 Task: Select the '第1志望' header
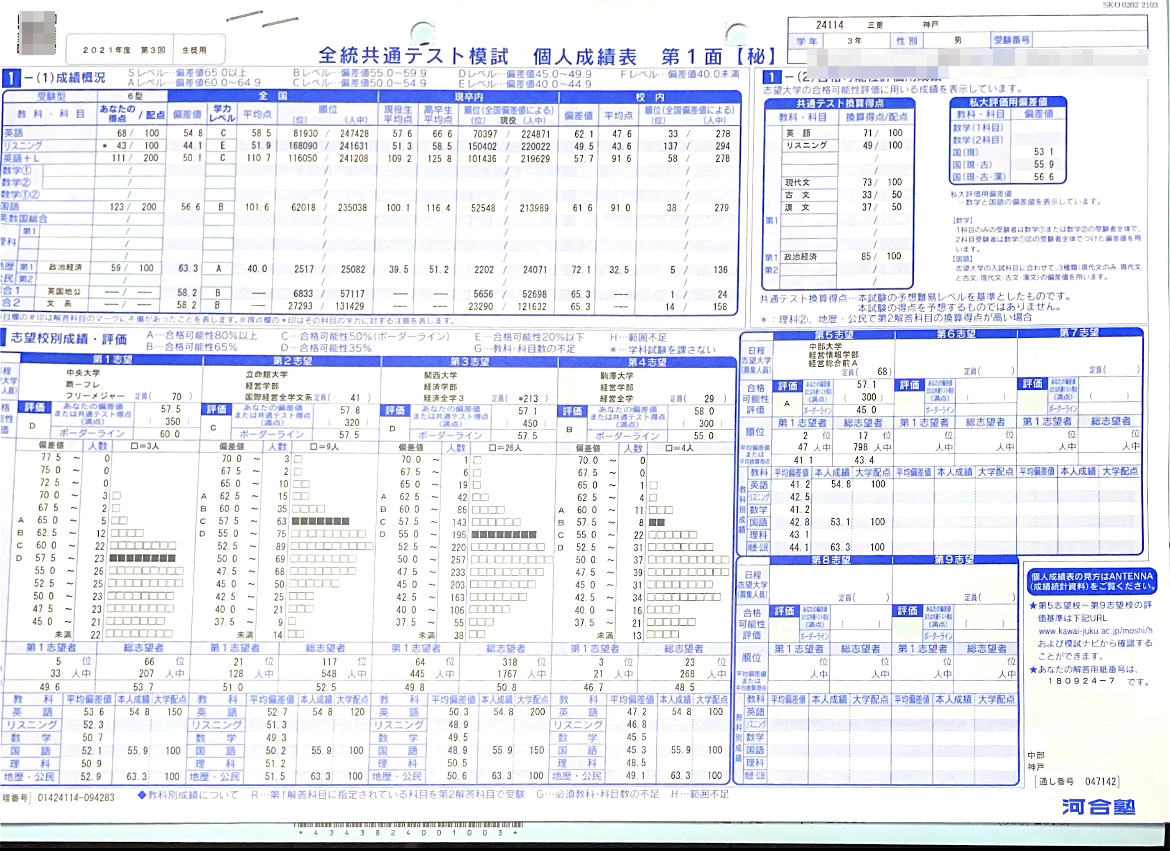pyautogui.click(x=112, y=359)
